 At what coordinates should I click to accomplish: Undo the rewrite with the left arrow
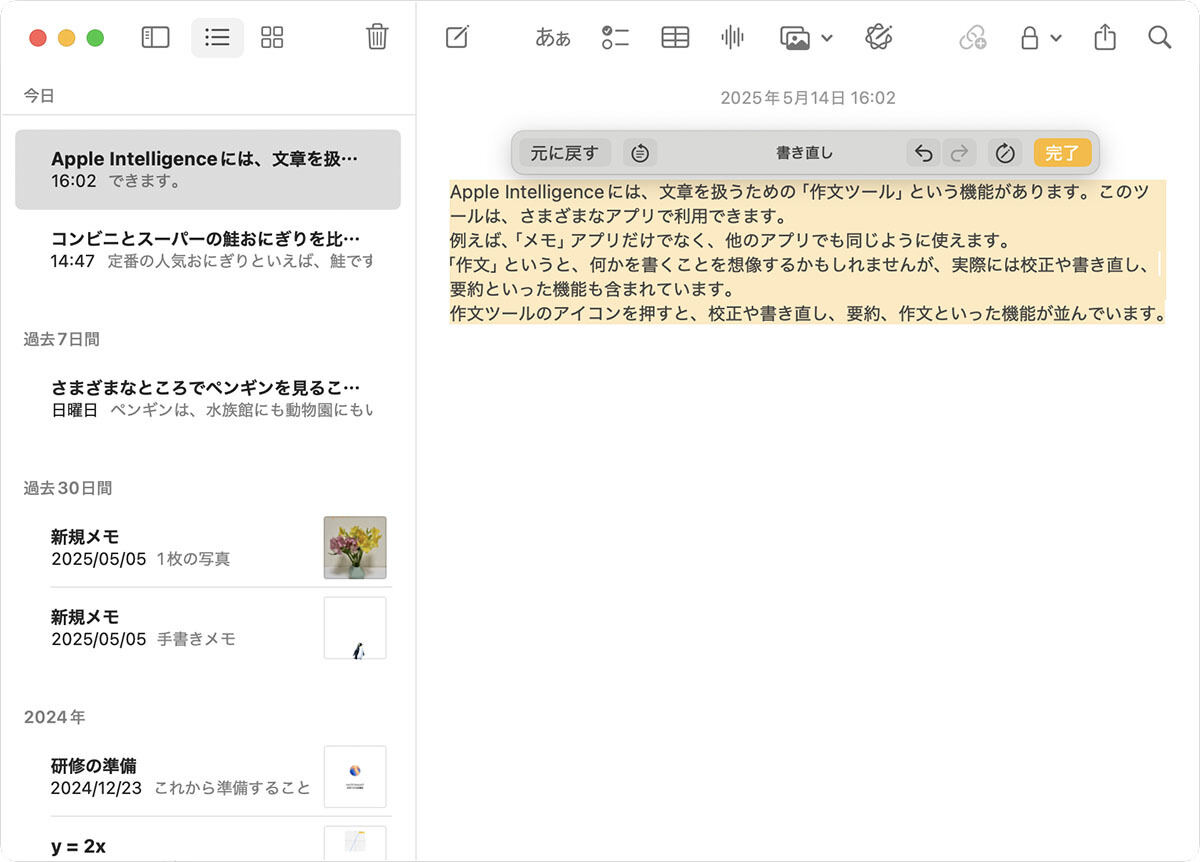pos(924,153)
